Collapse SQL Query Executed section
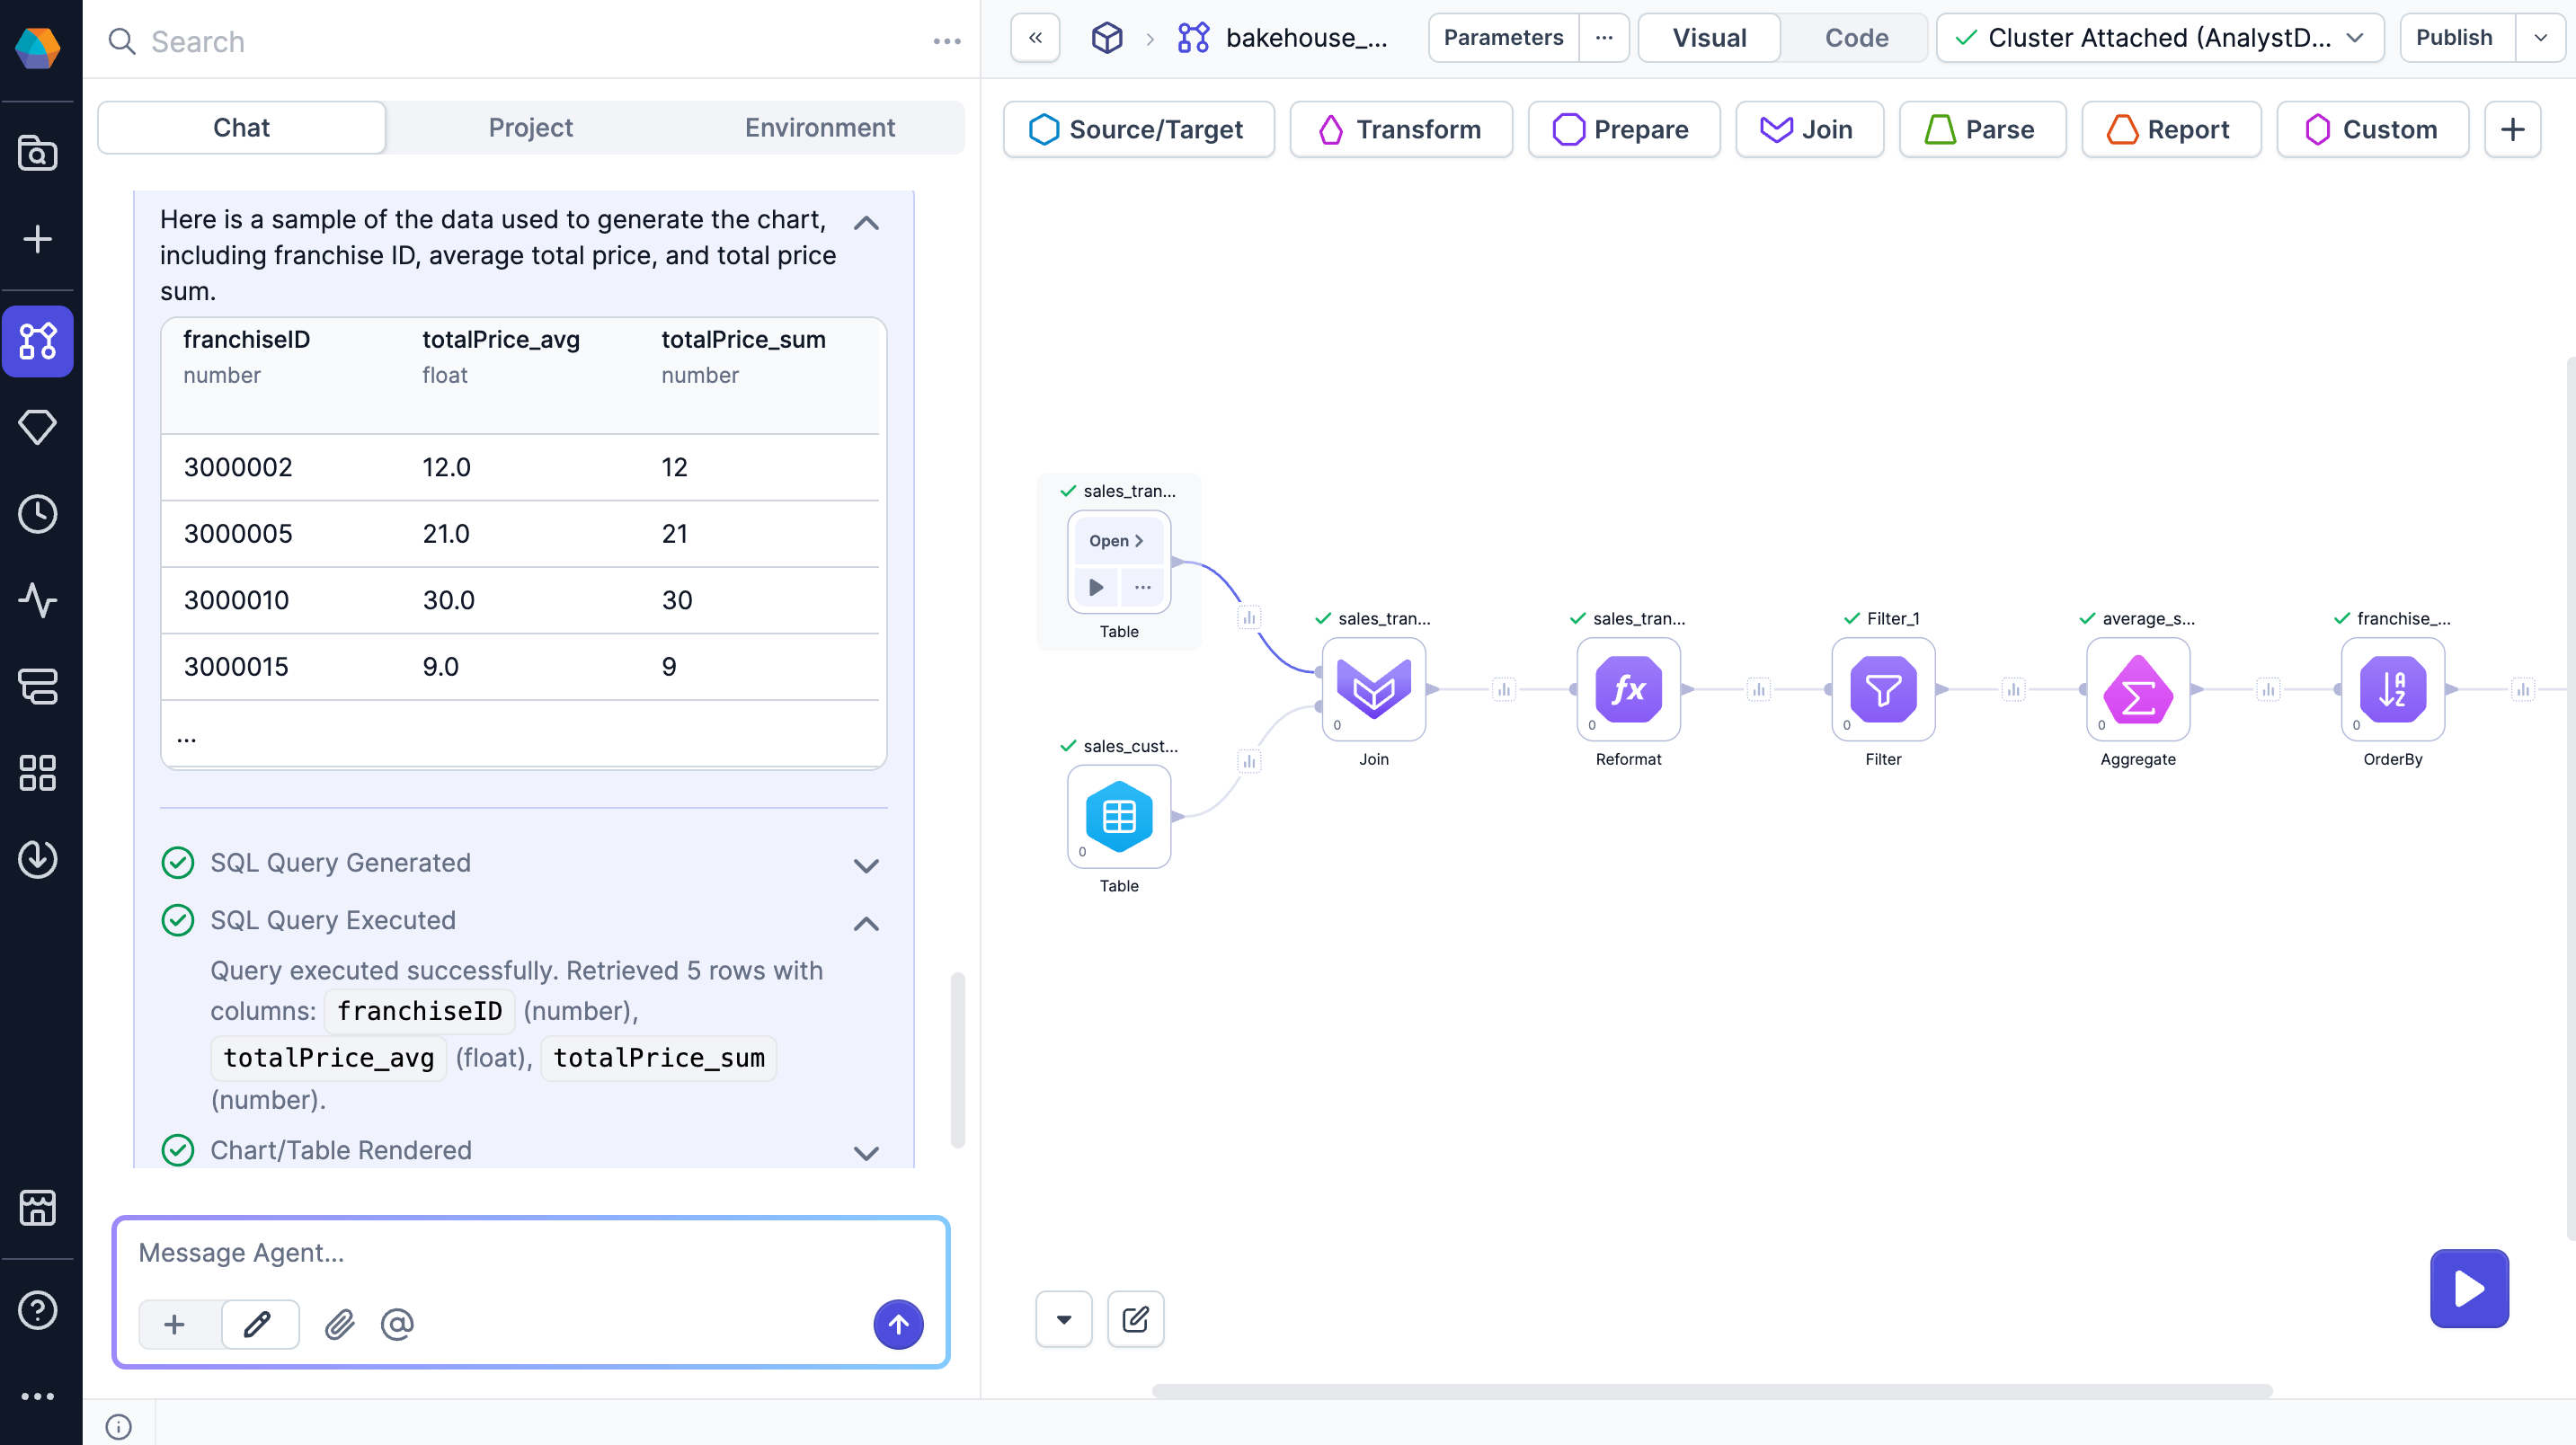Screen dimensions: 2576x1445 coord(865,922)
